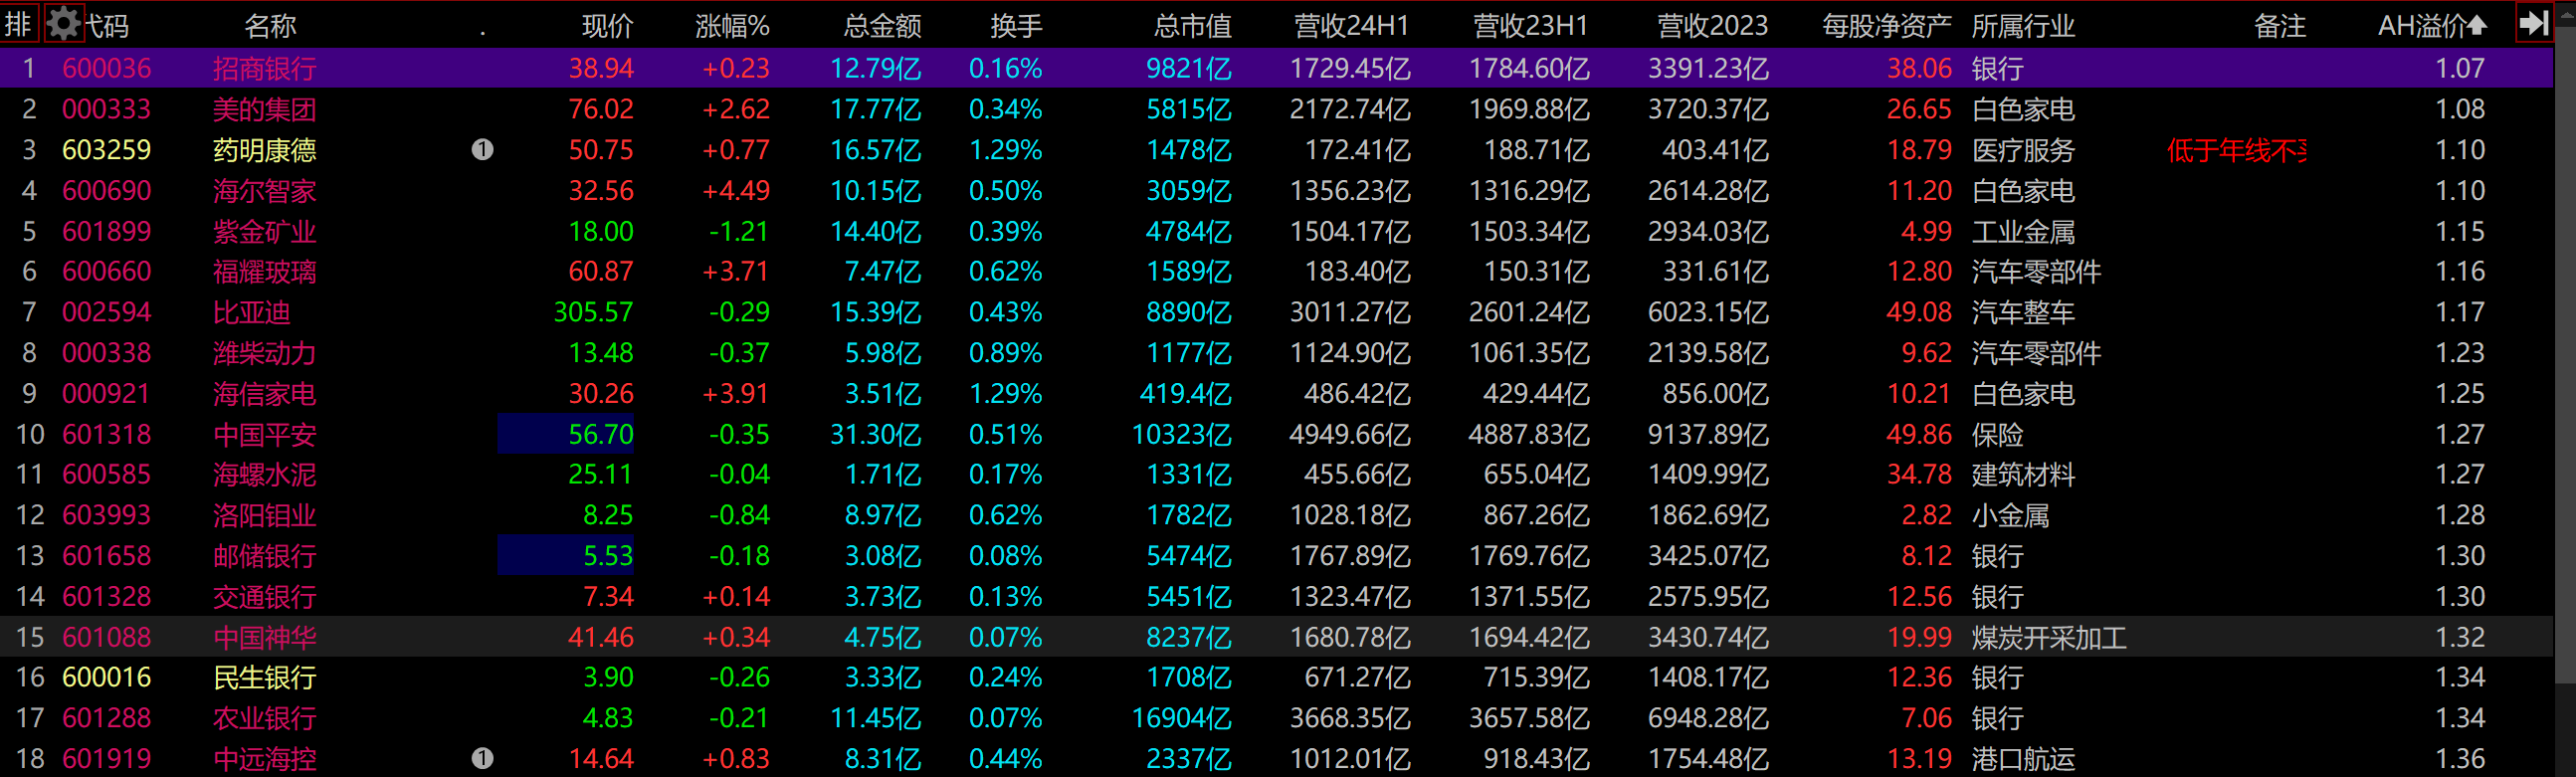Click the market cap 16904亿 for 农业银行
The image size is (2576, 777).
point(1181,718)
